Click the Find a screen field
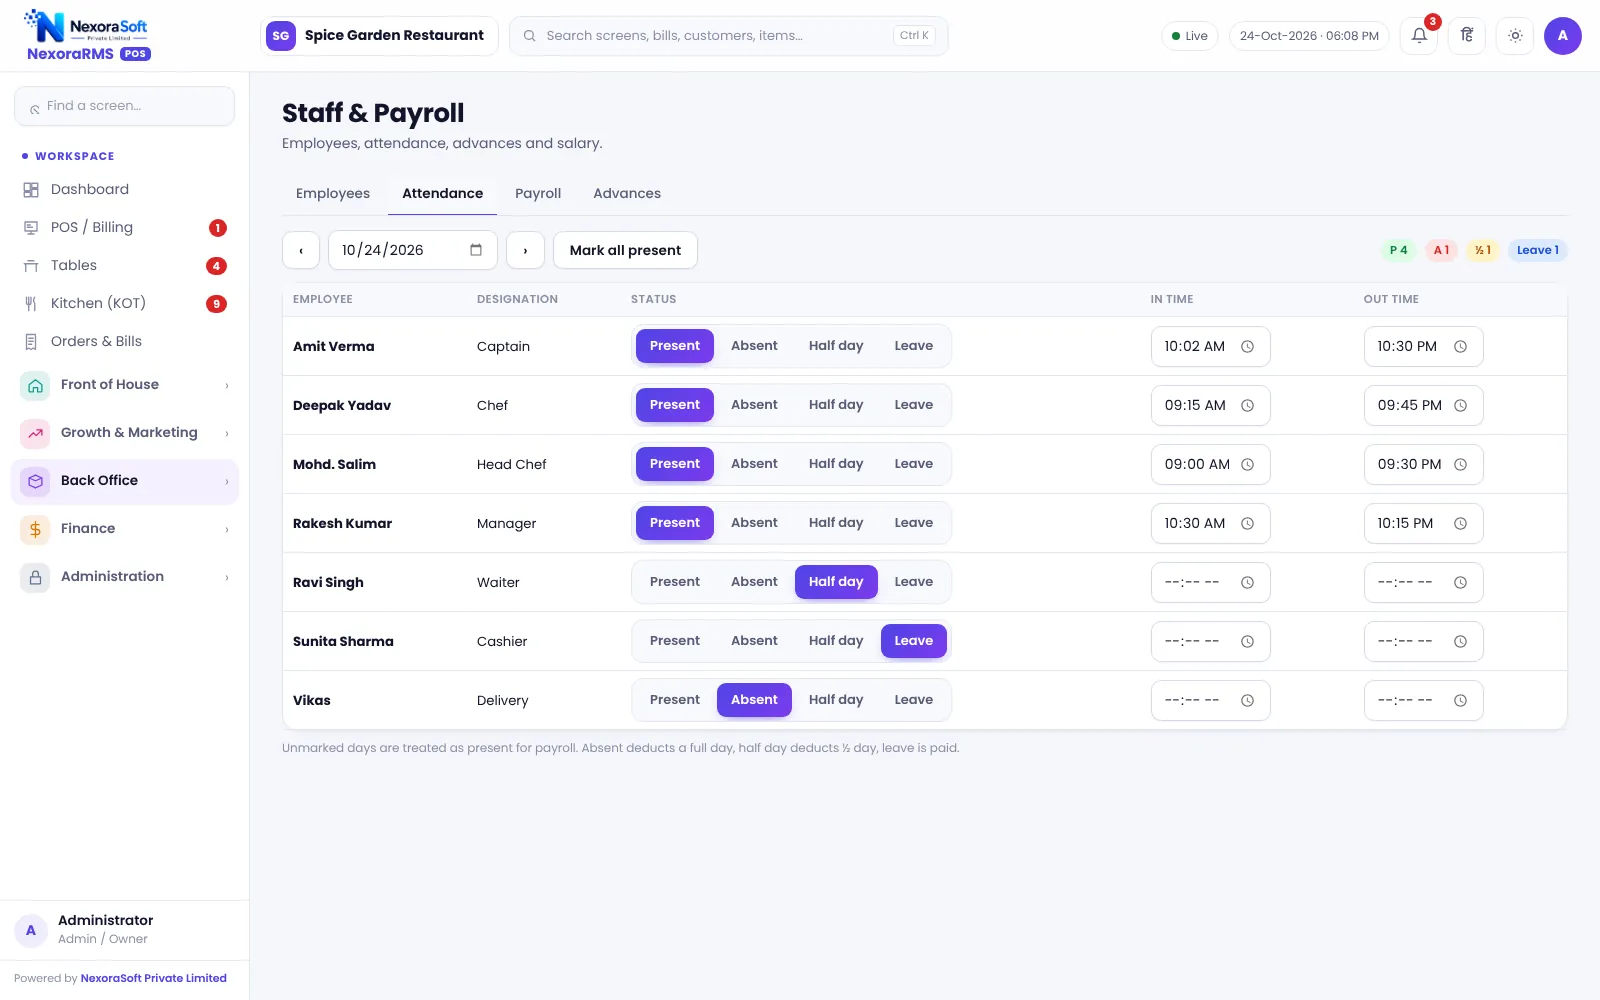The image size is (1600, 1000). point(125,106)
